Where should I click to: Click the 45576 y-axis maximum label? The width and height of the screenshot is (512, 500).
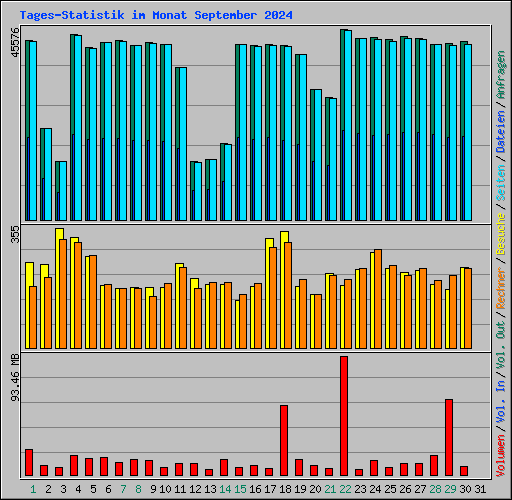pos(15,42)
